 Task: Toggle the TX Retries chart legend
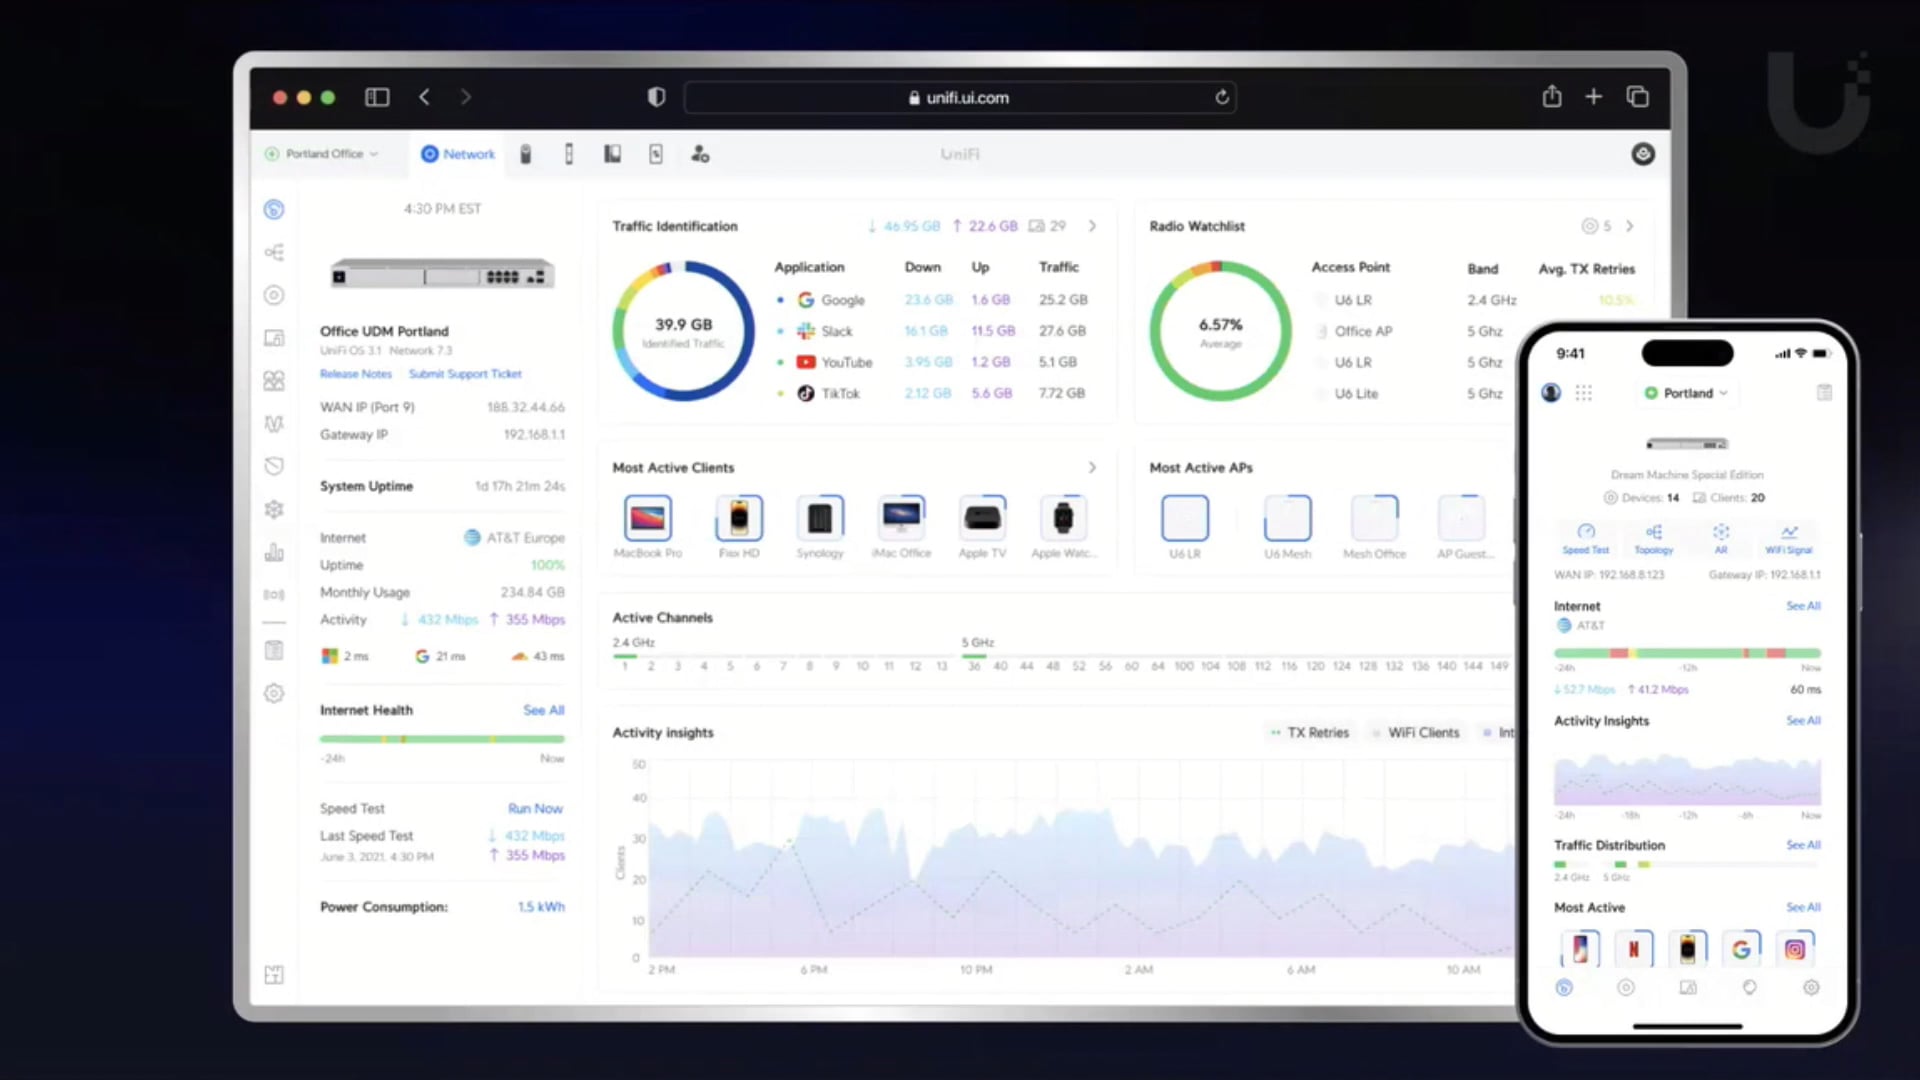click(1309, 733)
